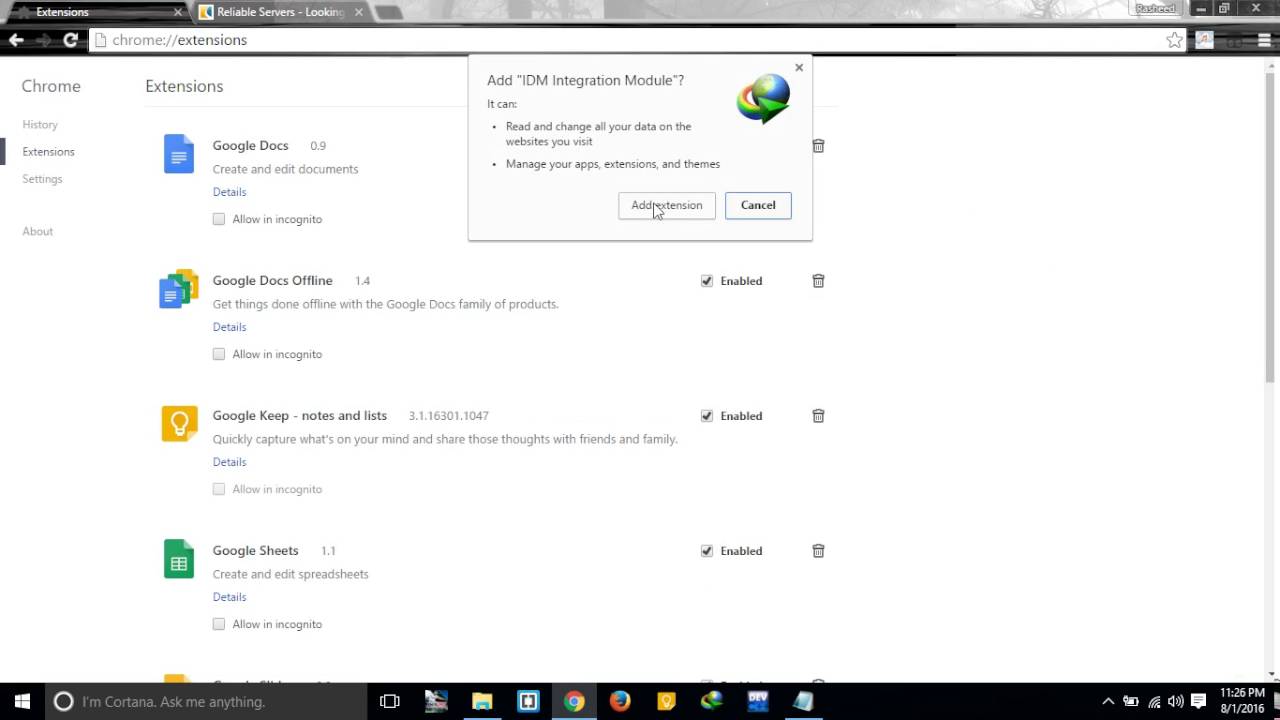Open Task View from taskbar

(x=390, y=701)
